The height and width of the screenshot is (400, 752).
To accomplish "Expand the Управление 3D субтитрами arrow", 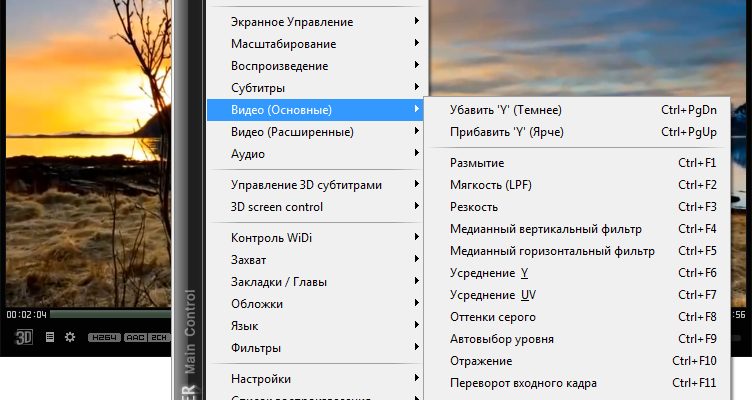I will click(416, 184).
